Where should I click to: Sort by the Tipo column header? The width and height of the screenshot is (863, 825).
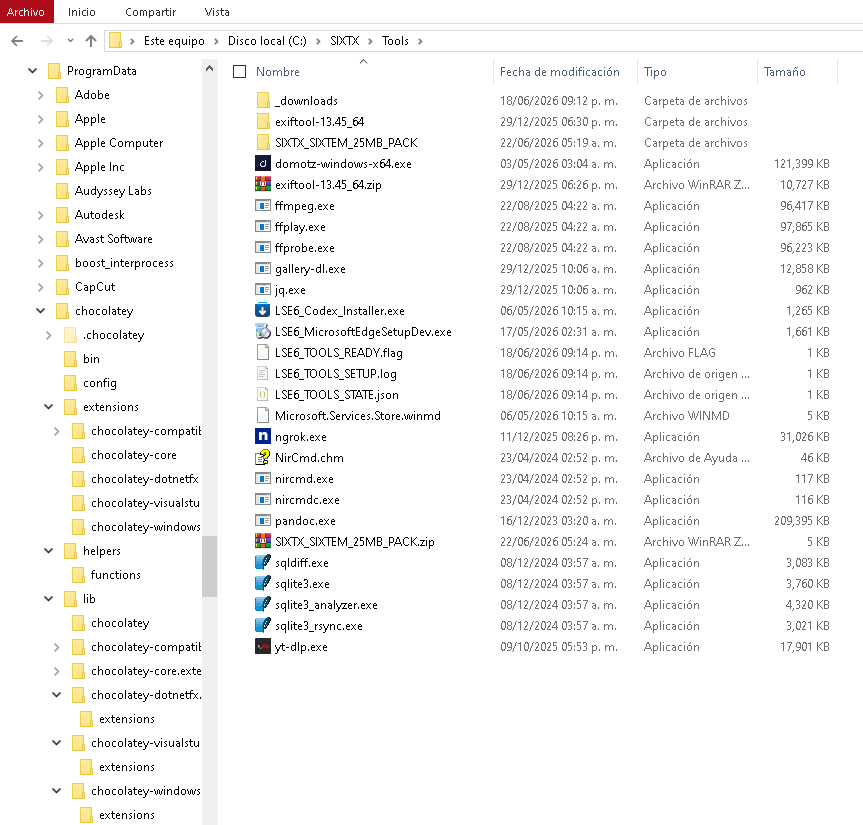pyautogui.click(x=655, y=72)
